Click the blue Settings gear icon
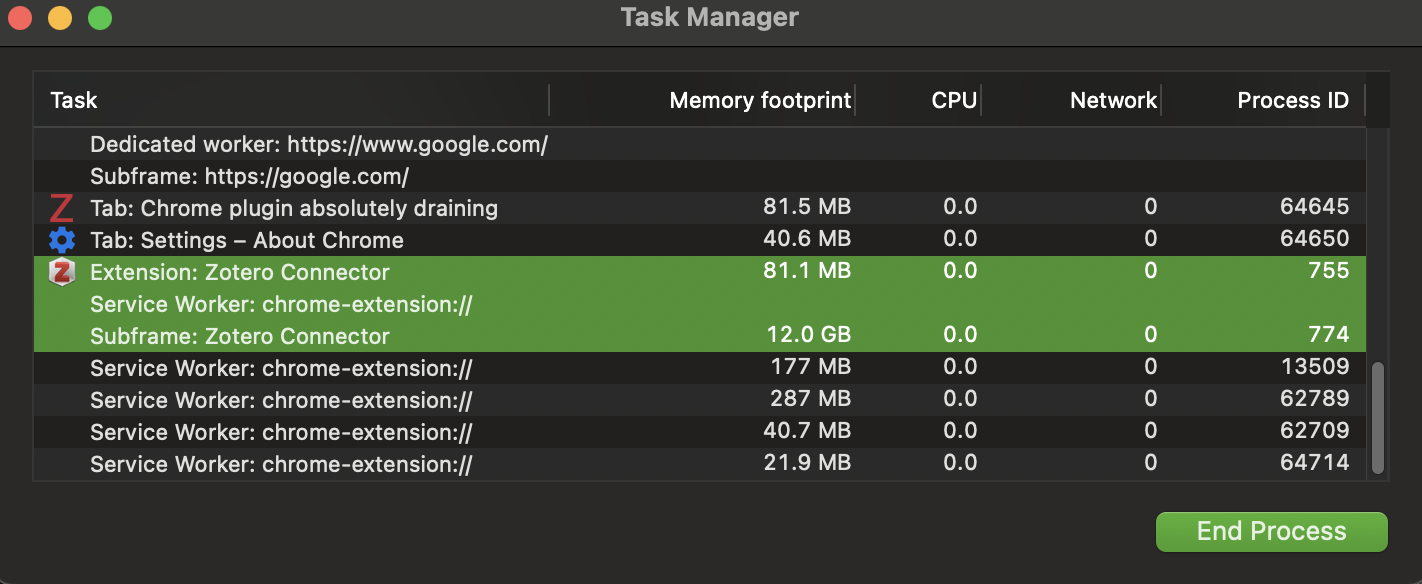Image resolution: width=1422 pixels, height=584 pixels. 62,240
